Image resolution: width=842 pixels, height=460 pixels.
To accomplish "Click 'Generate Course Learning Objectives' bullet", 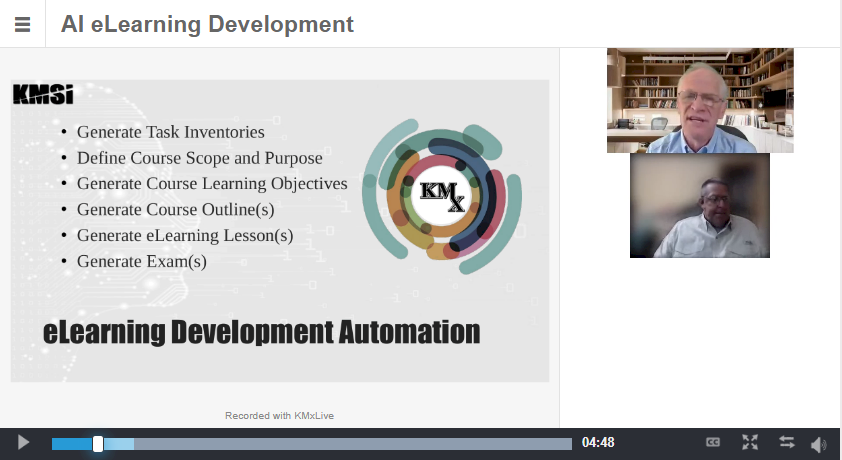I will [212, 184].
